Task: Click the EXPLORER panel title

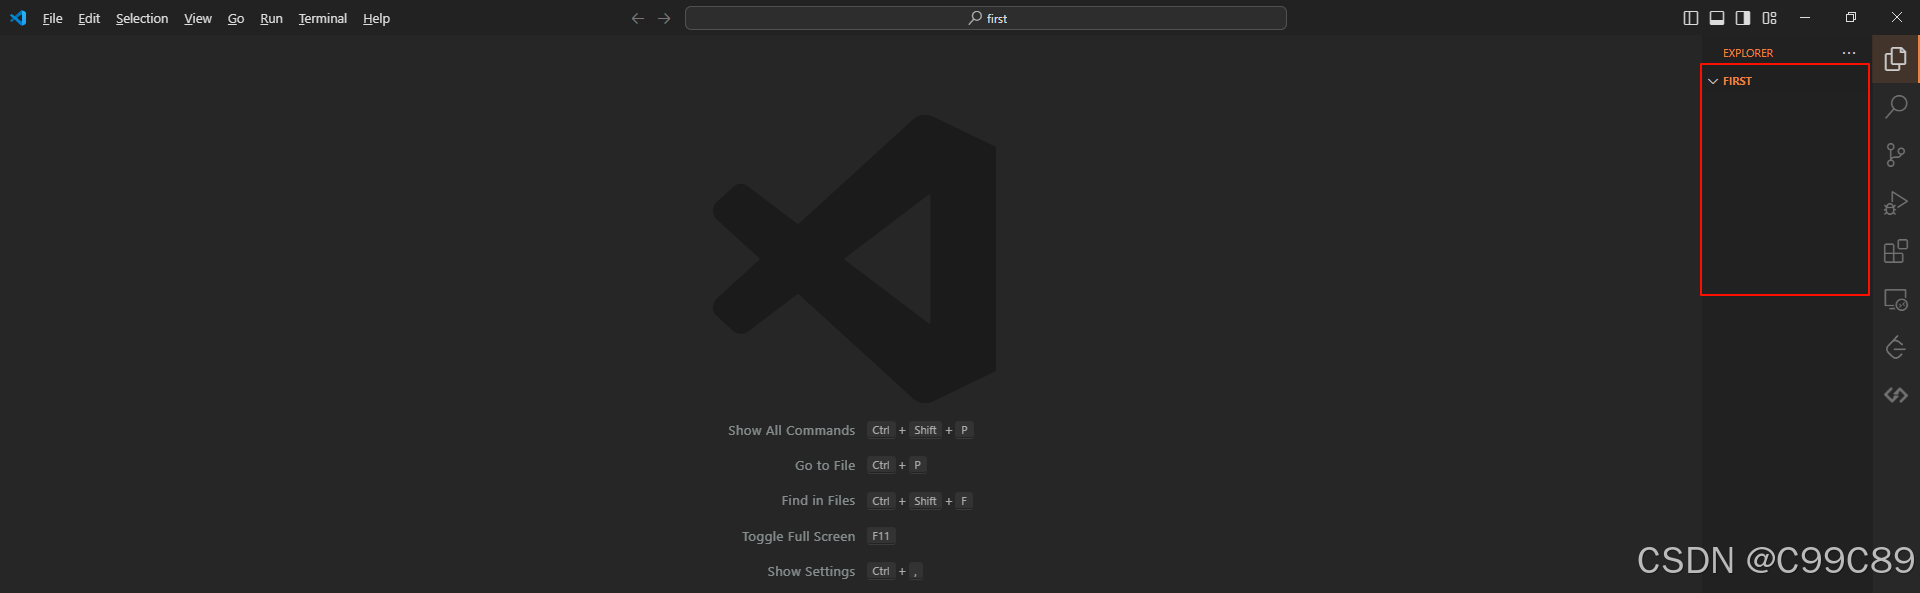Action: pos(1748,53)
